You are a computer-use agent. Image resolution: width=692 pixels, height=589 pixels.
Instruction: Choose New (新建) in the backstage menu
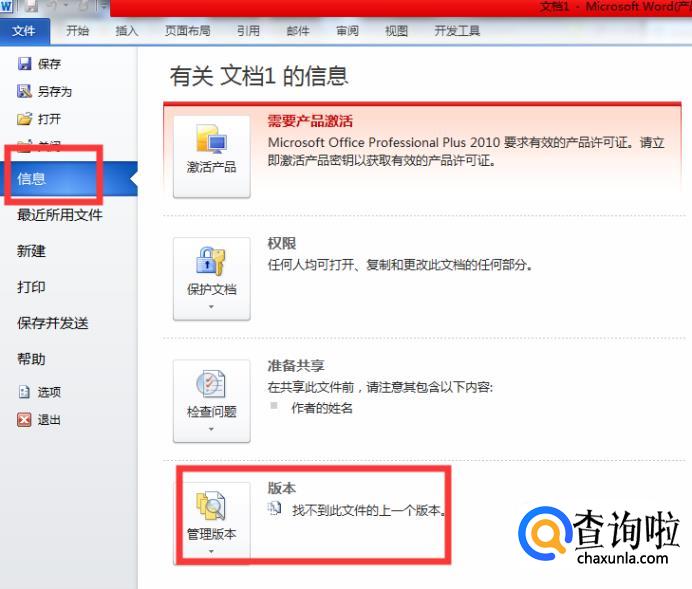[31, 251]
